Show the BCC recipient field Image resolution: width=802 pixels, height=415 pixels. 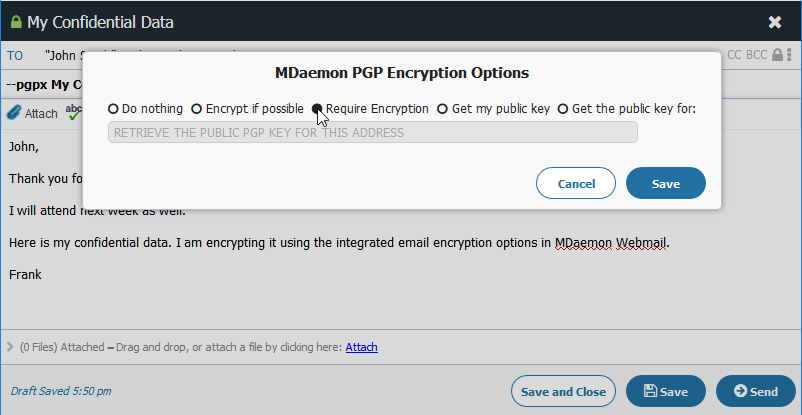(x=757, y=55)
